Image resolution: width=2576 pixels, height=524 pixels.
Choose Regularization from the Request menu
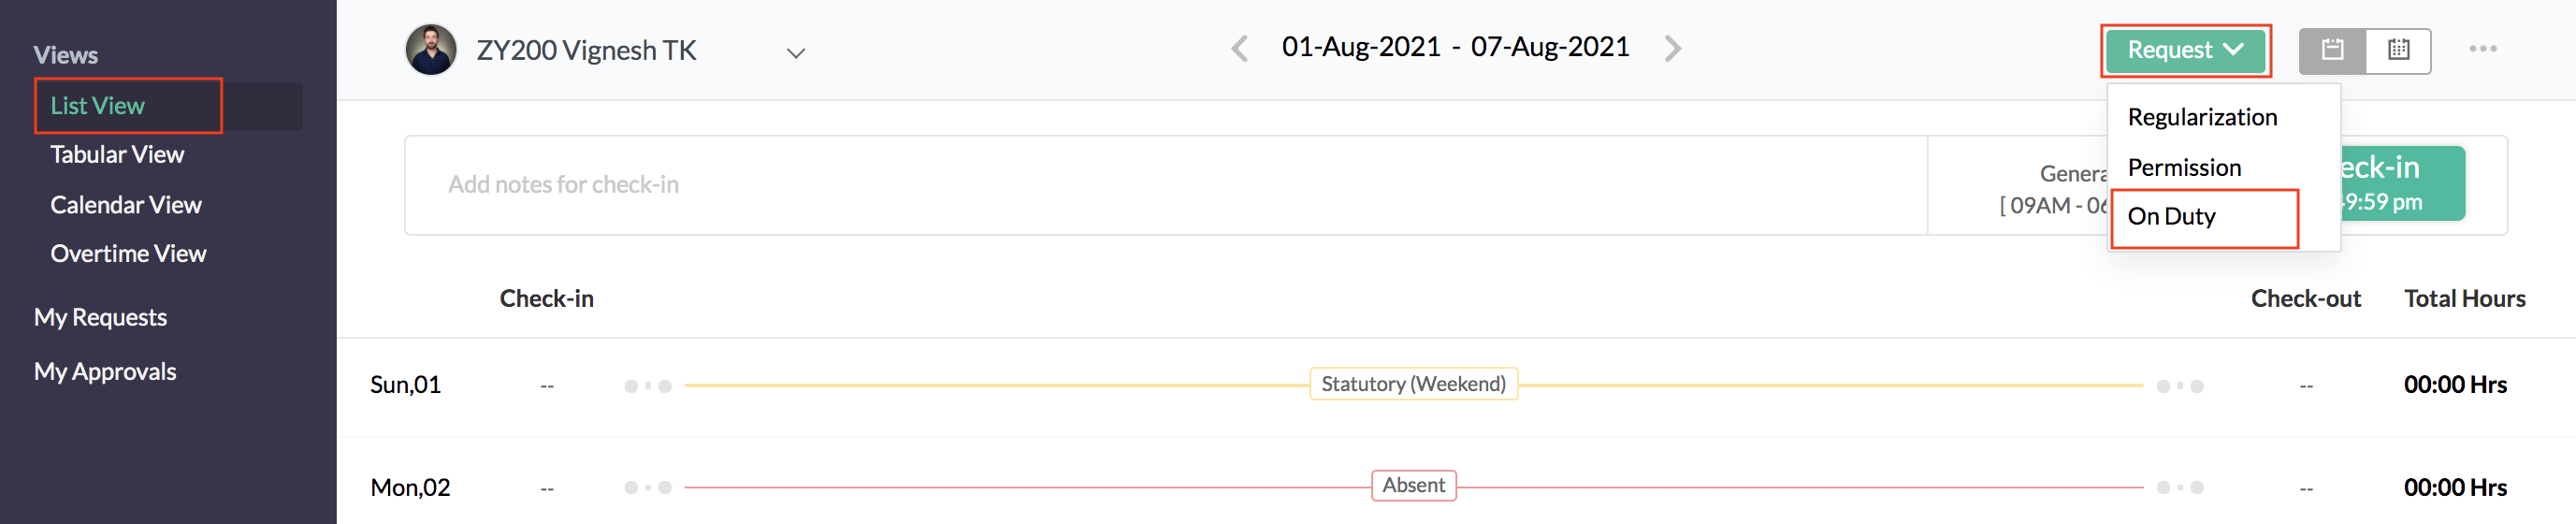pos(2202,118)
